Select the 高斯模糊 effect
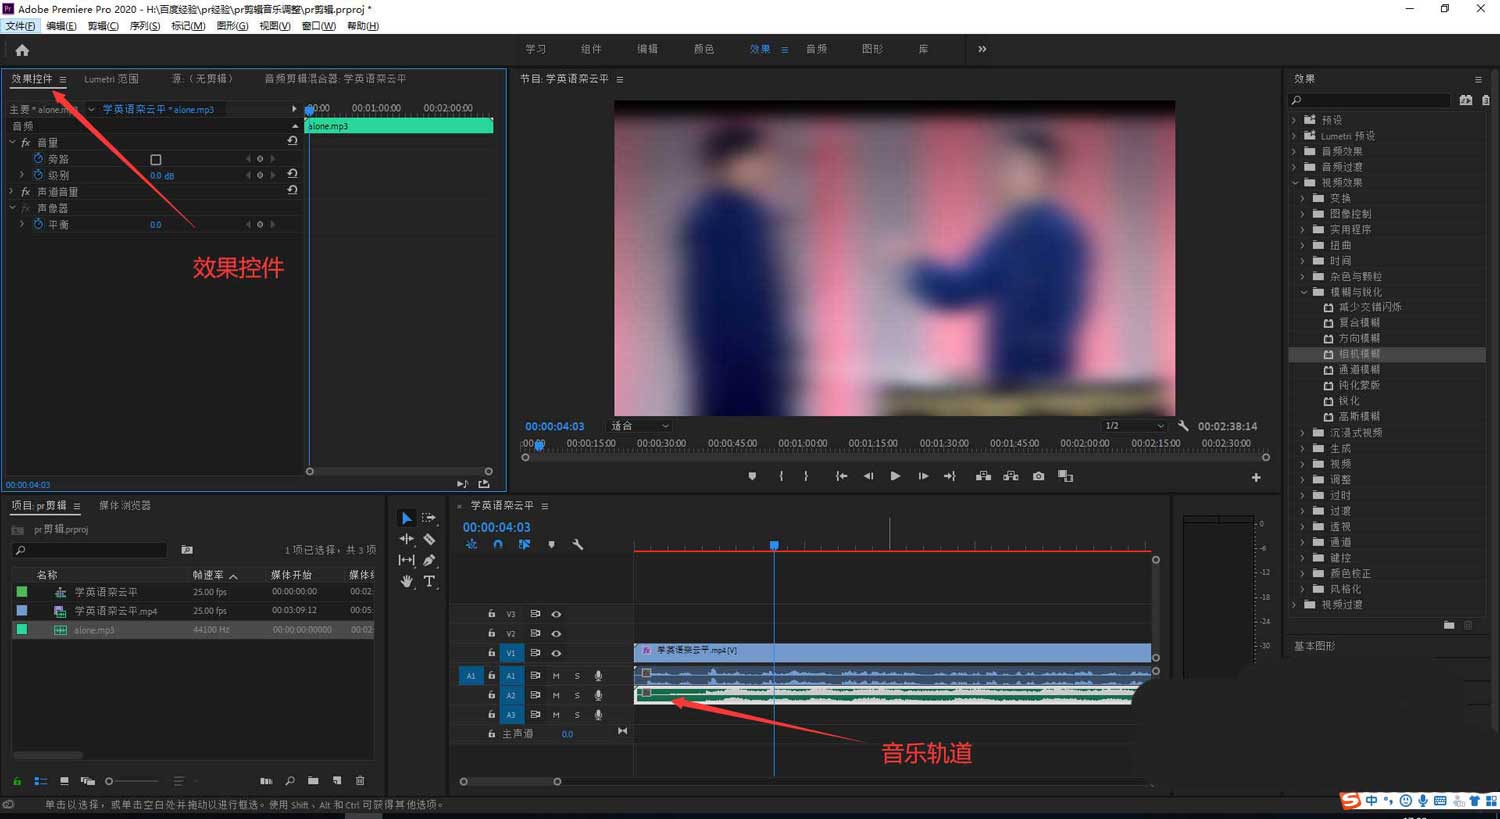Viewport: 1500px width, 819px height. (1358, 417)
